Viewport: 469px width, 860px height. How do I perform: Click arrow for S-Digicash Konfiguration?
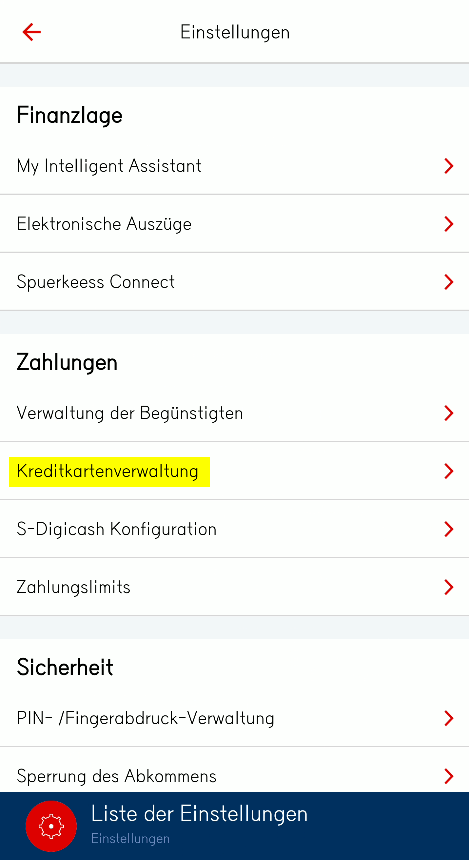pyautogui.click(x=449, y=529)
